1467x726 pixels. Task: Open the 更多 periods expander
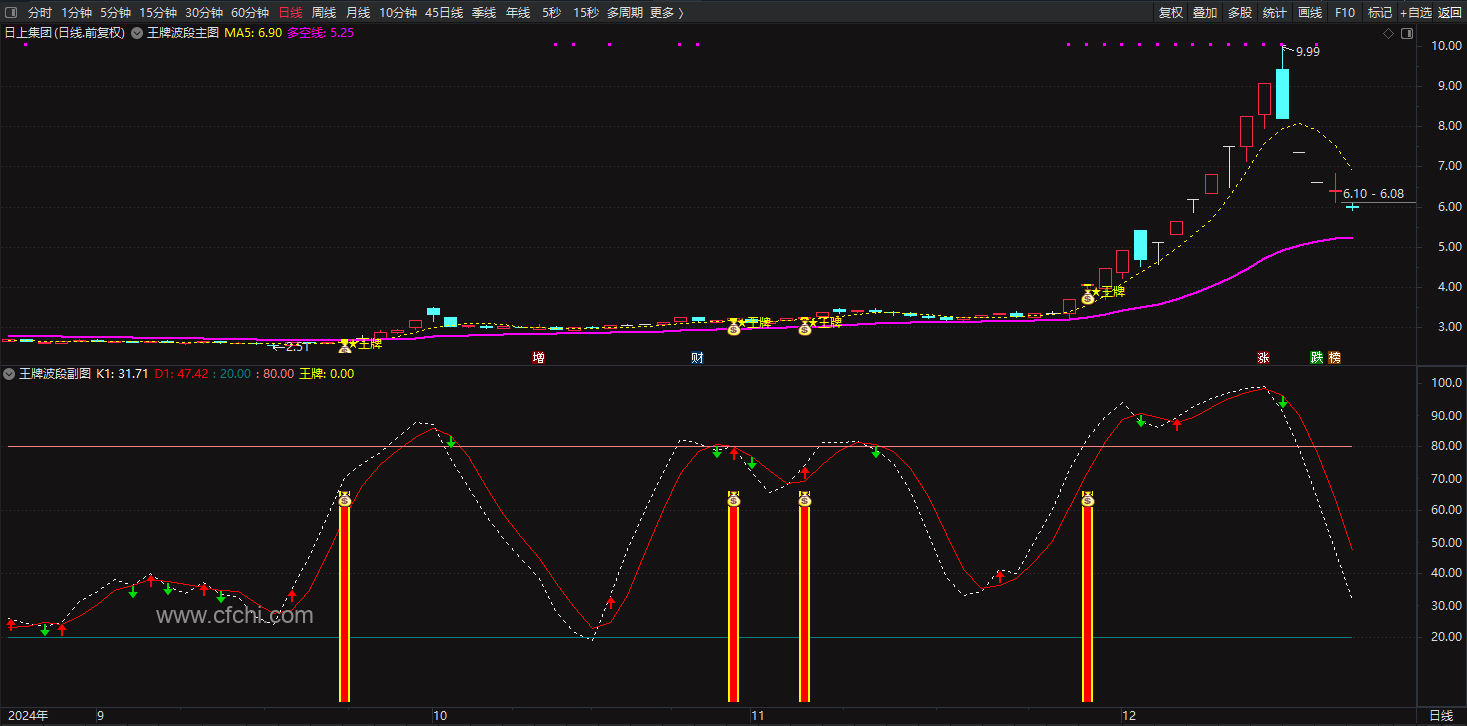(667, 13)
